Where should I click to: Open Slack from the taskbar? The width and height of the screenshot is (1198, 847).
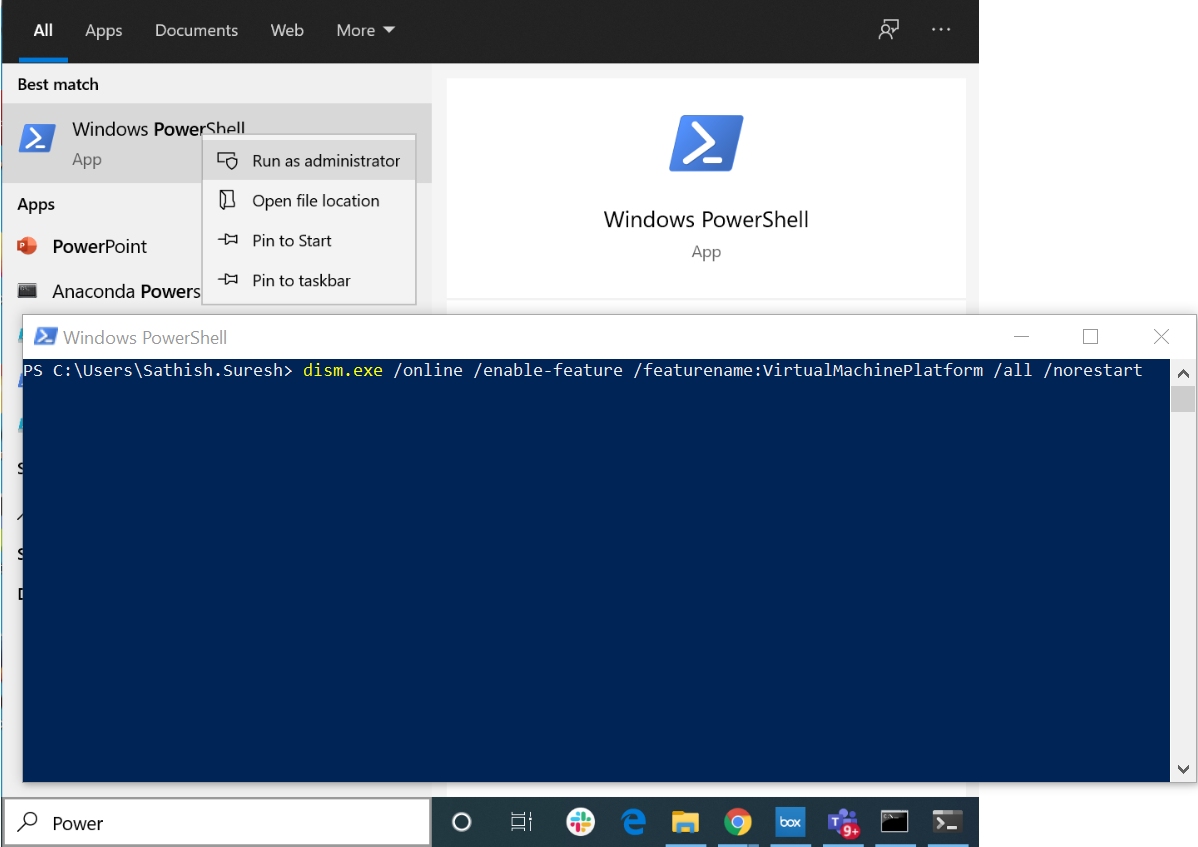[x=581, y=822]
